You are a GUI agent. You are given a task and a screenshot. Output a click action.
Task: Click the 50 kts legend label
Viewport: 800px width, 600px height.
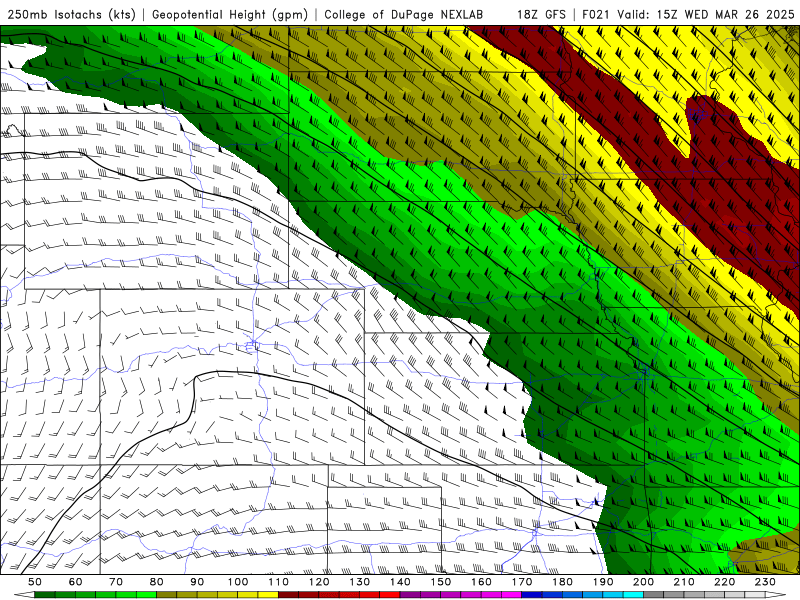point(35,582)
